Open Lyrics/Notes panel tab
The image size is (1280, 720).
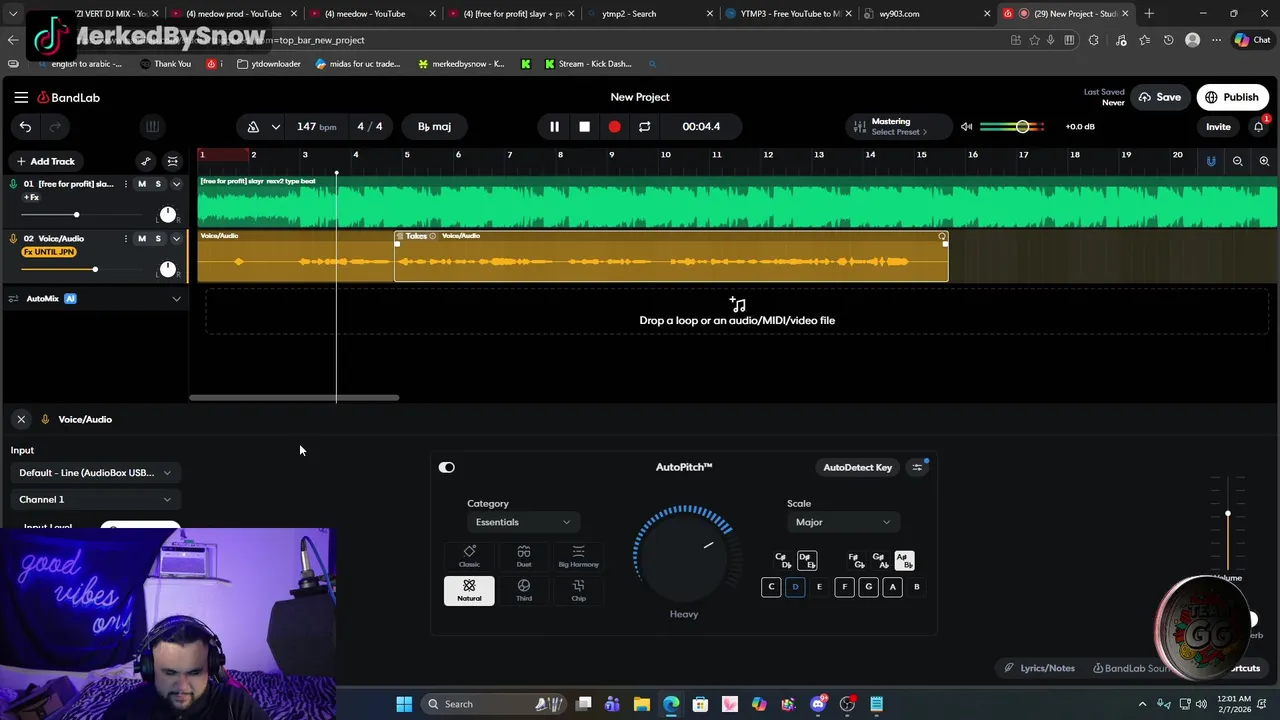coord(1040,668)
